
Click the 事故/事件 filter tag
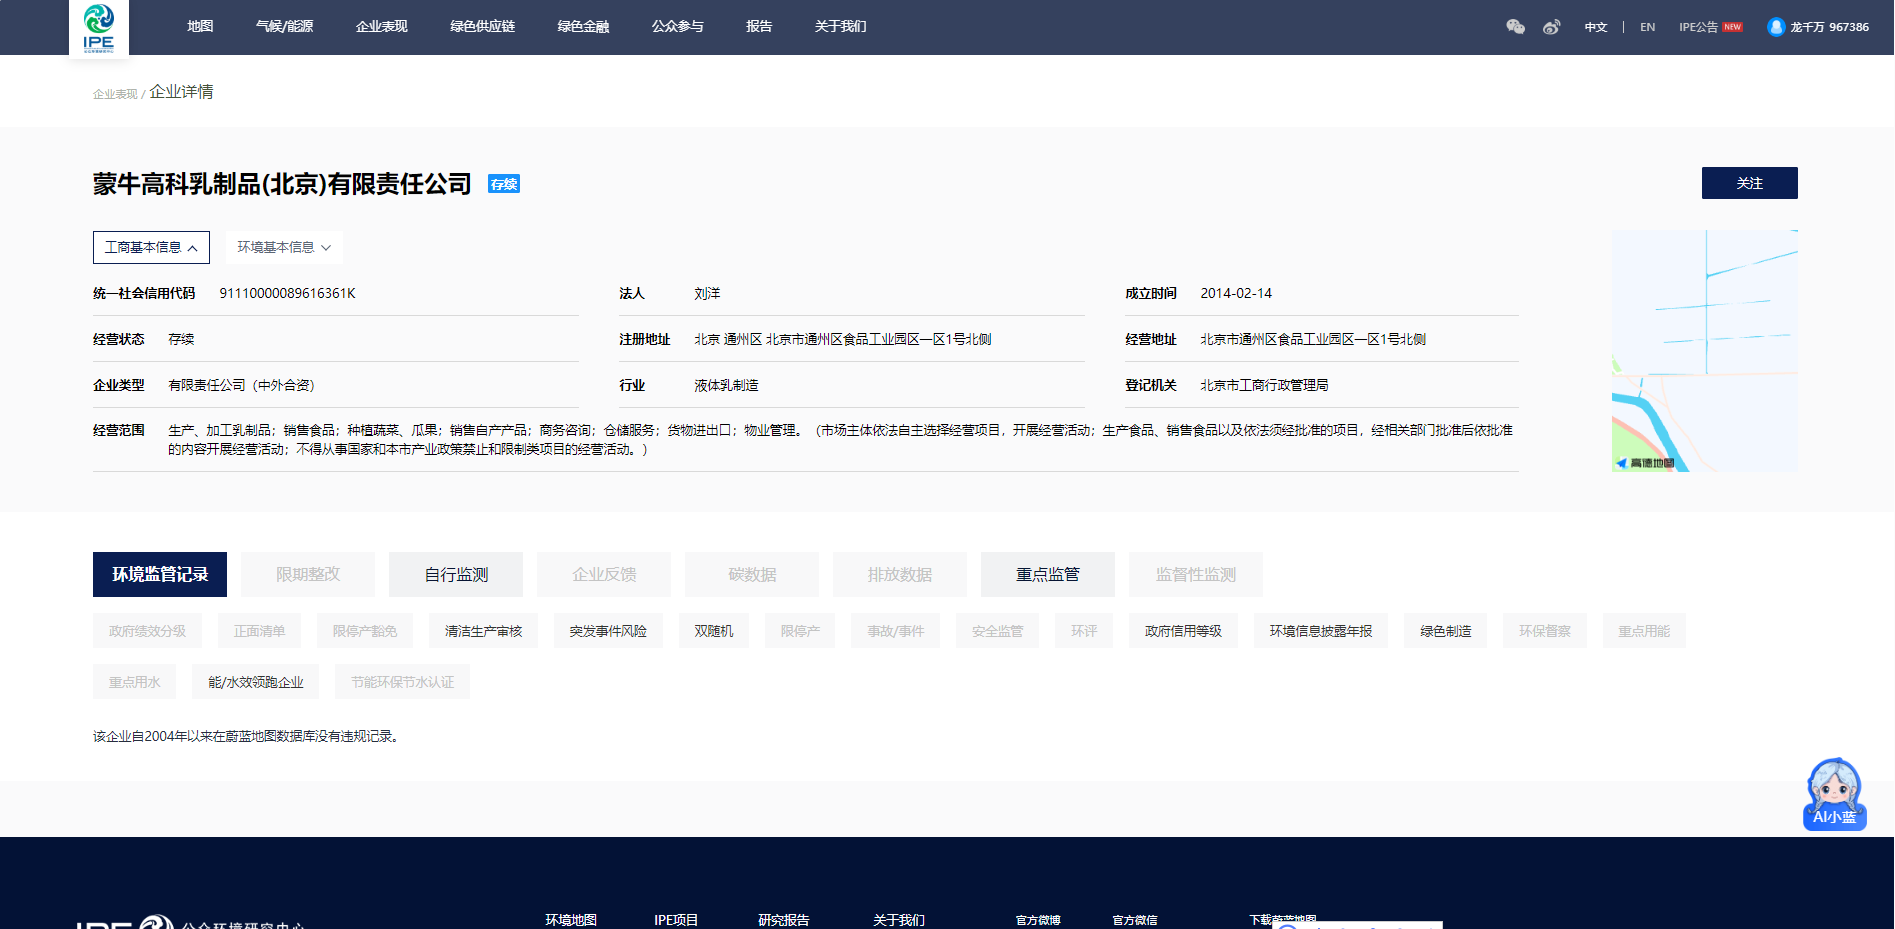[x=895, y=631]
